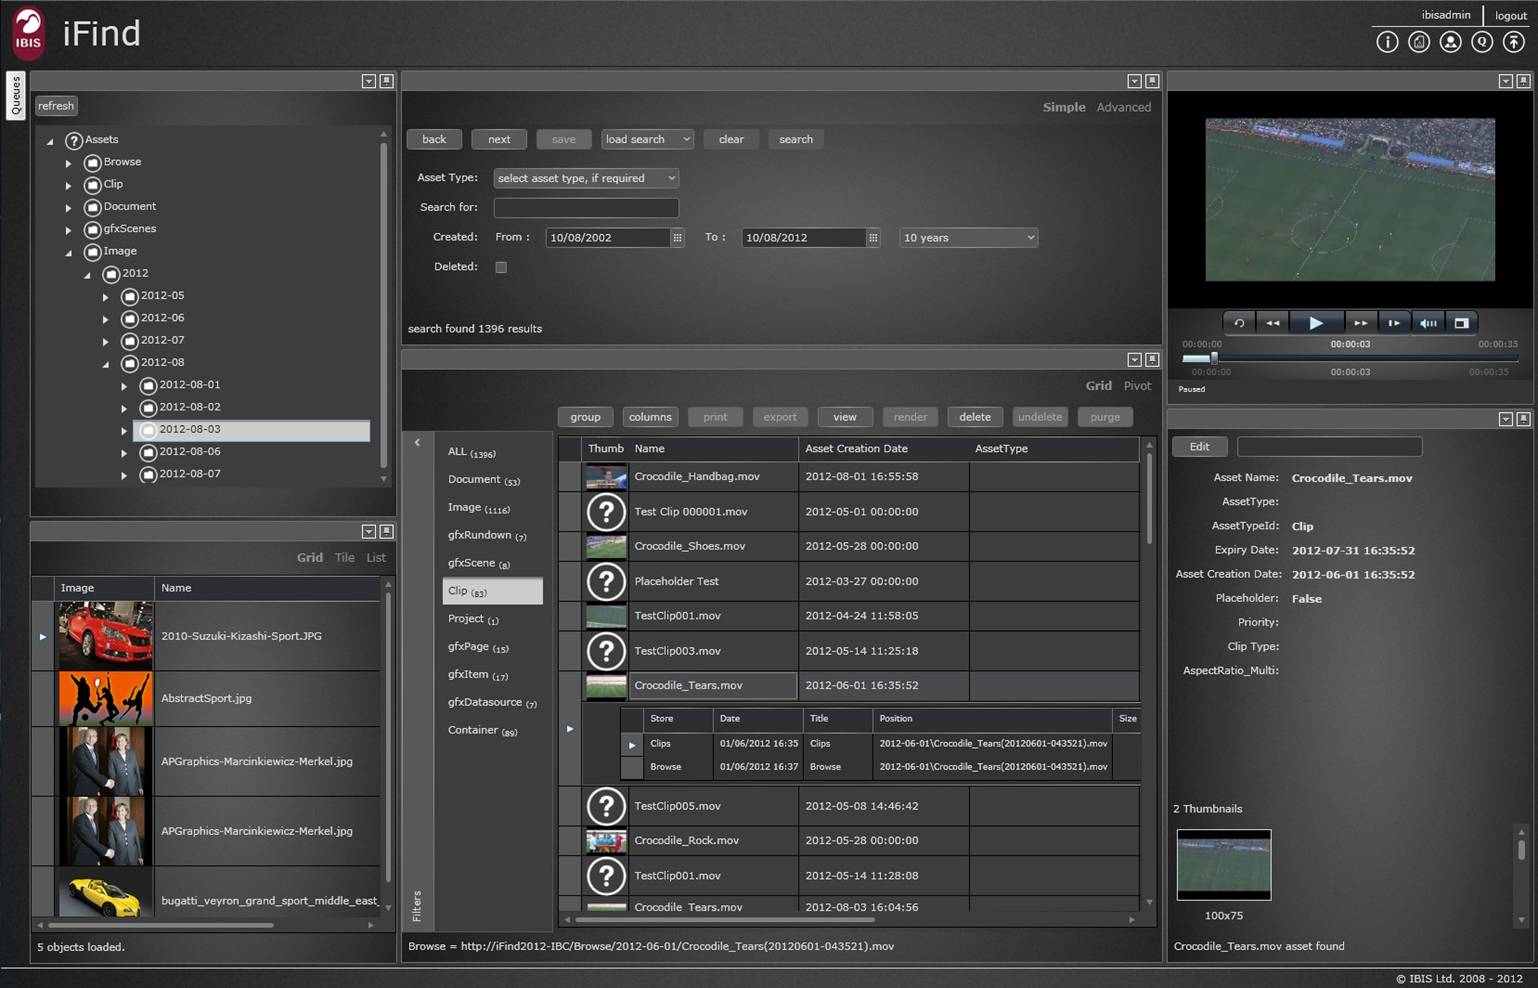Open the user profile icon in header
Image resolution: width=1538 pixels, height=988 pixels.
(1450, 42)
